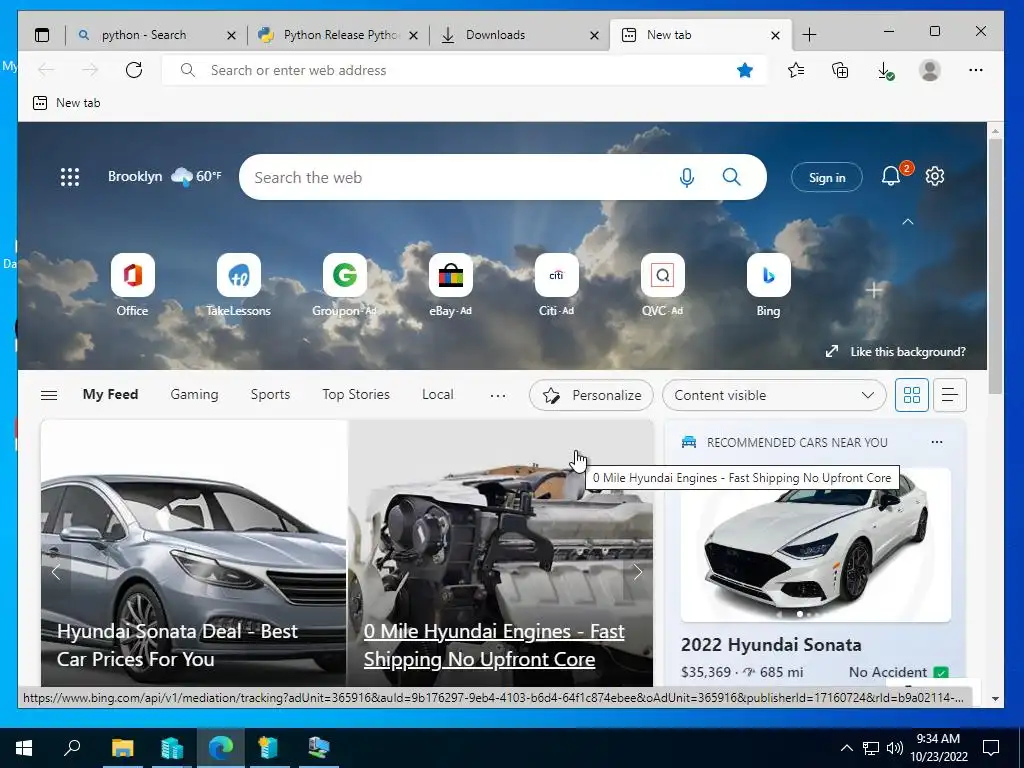
Task: Open the Citi quick link
Action: click(556, 285)
